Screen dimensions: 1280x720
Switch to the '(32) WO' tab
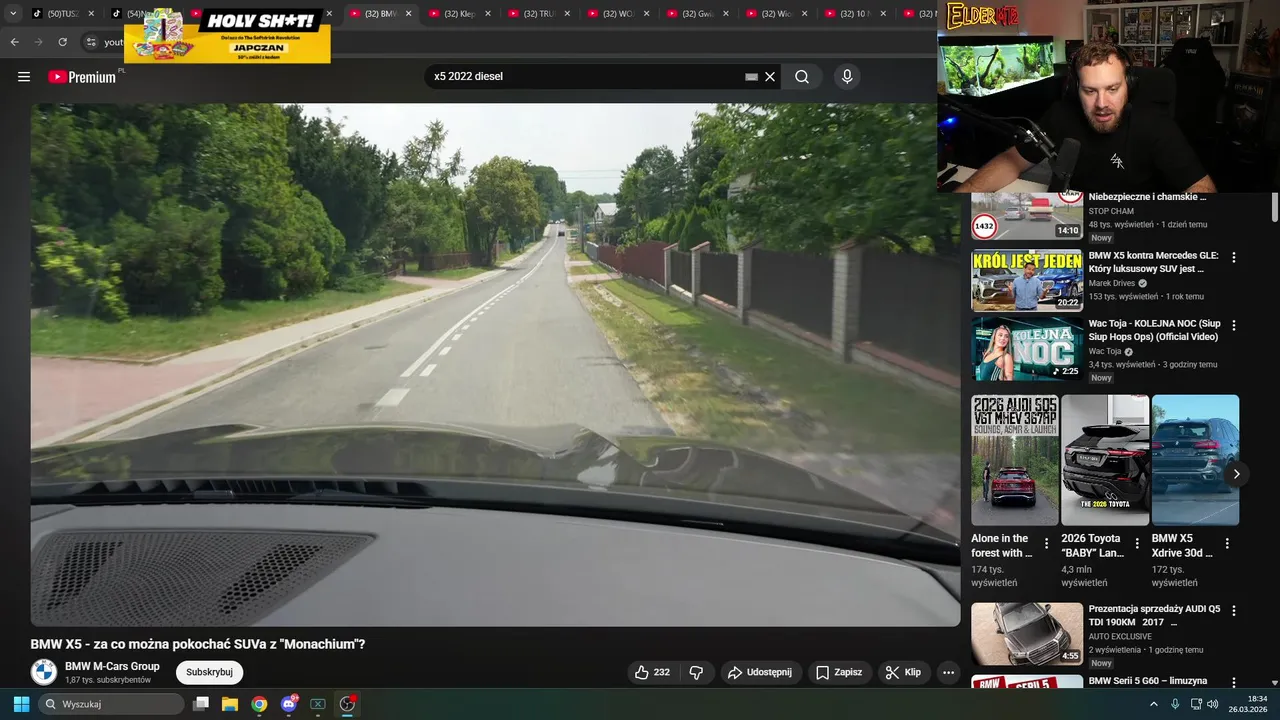618,14
